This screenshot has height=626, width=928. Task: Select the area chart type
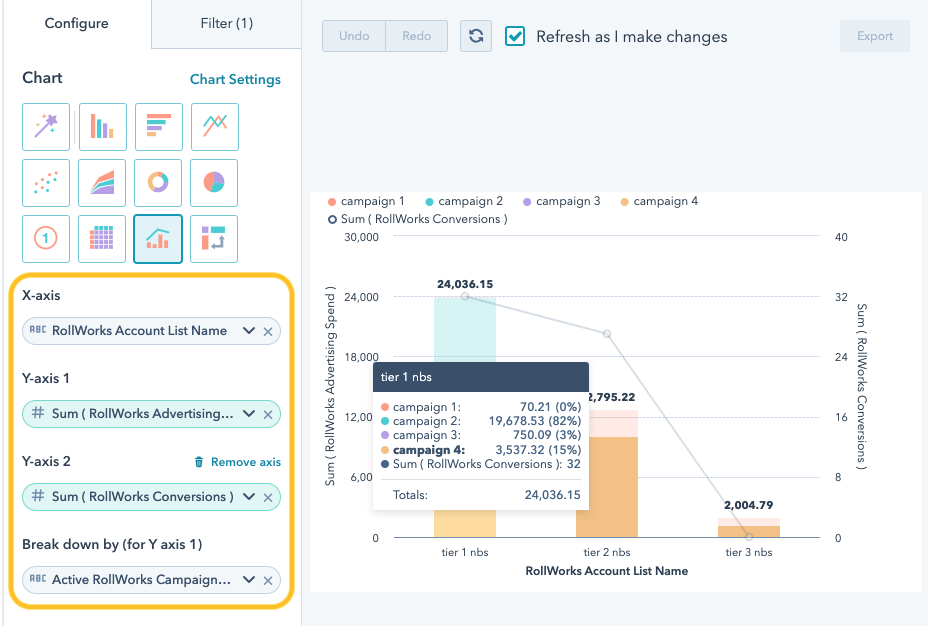[x=102, y=183]
